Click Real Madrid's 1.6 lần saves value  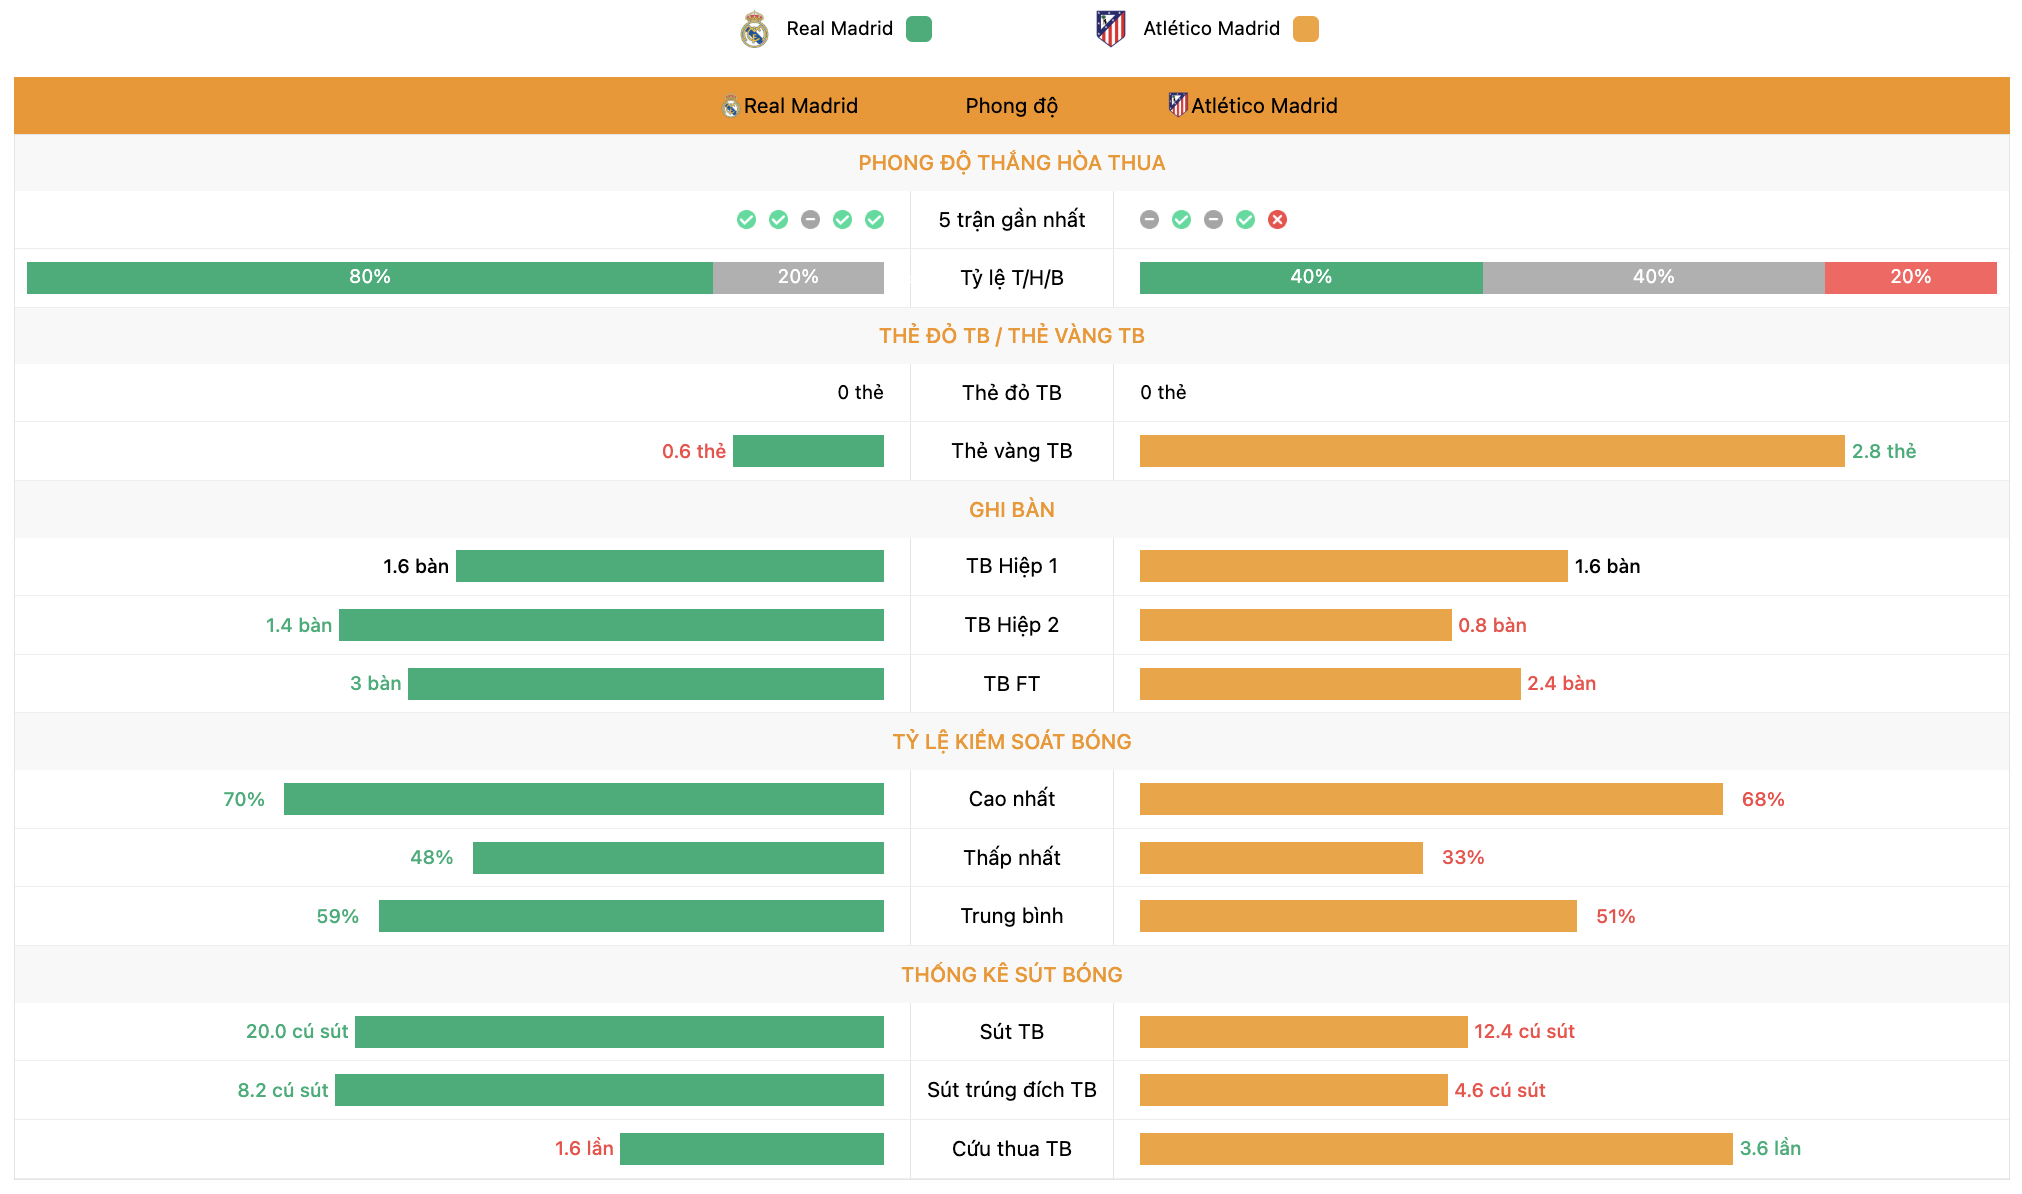(584, 1148)
